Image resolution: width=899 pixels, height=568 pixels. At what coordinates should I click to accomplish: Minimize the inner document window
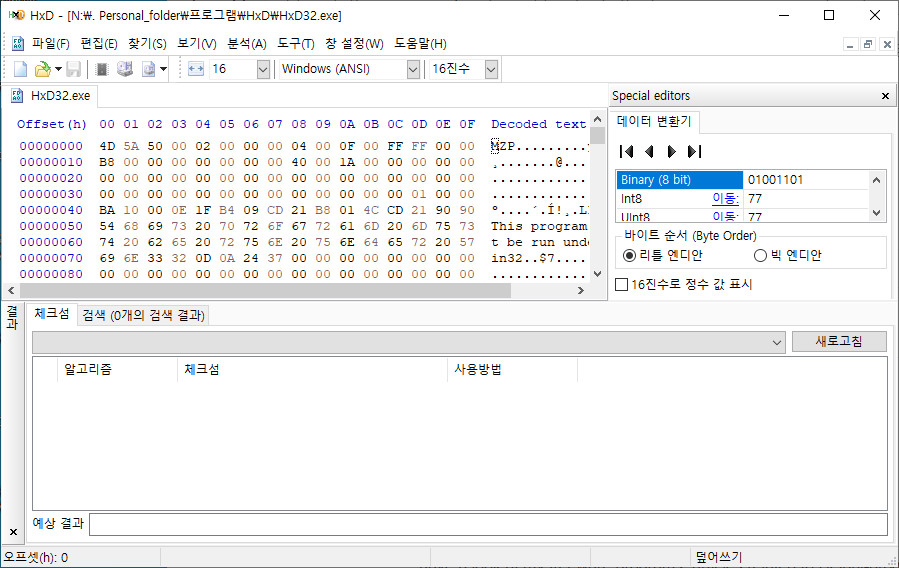pyautogui.click(x=850, y=44)
